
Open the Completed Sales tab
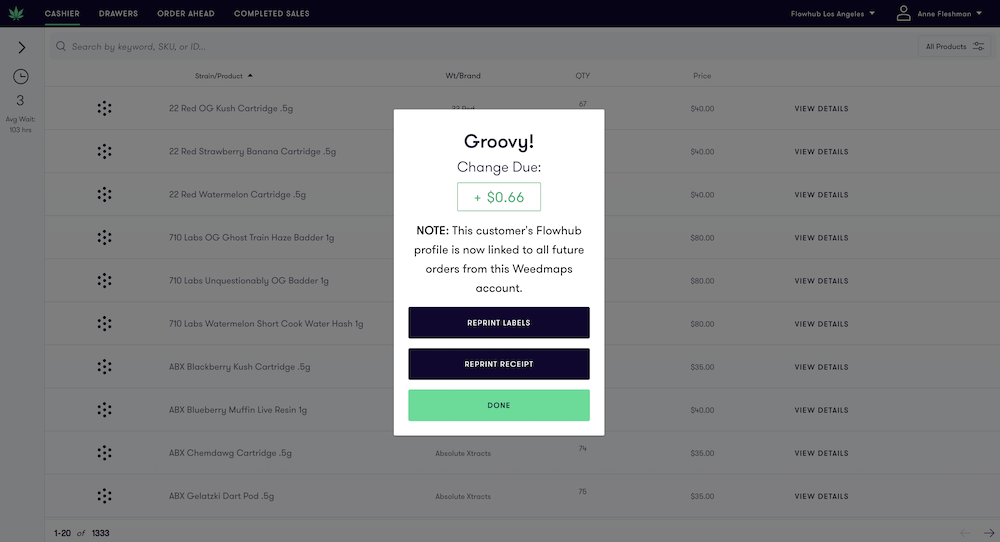point(272,13)
